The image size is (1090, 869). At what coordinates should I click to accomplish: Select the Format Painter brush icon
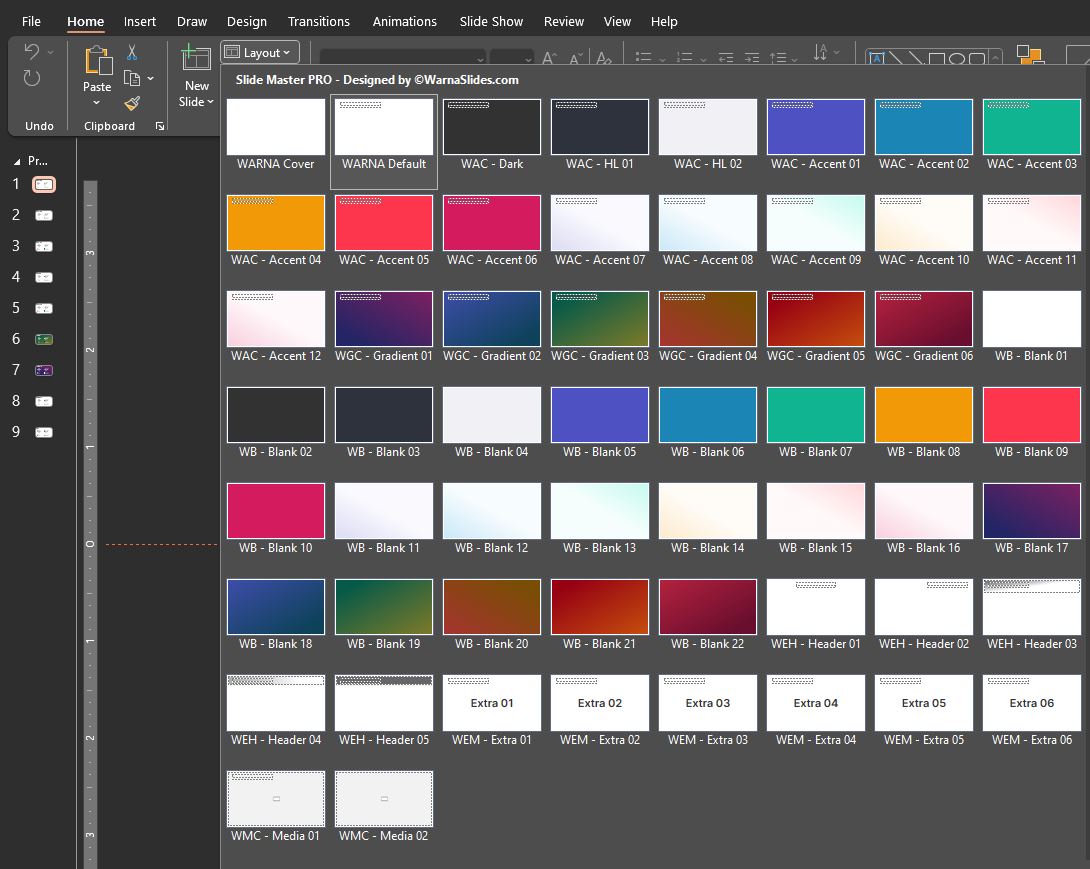tap(132, 103)
